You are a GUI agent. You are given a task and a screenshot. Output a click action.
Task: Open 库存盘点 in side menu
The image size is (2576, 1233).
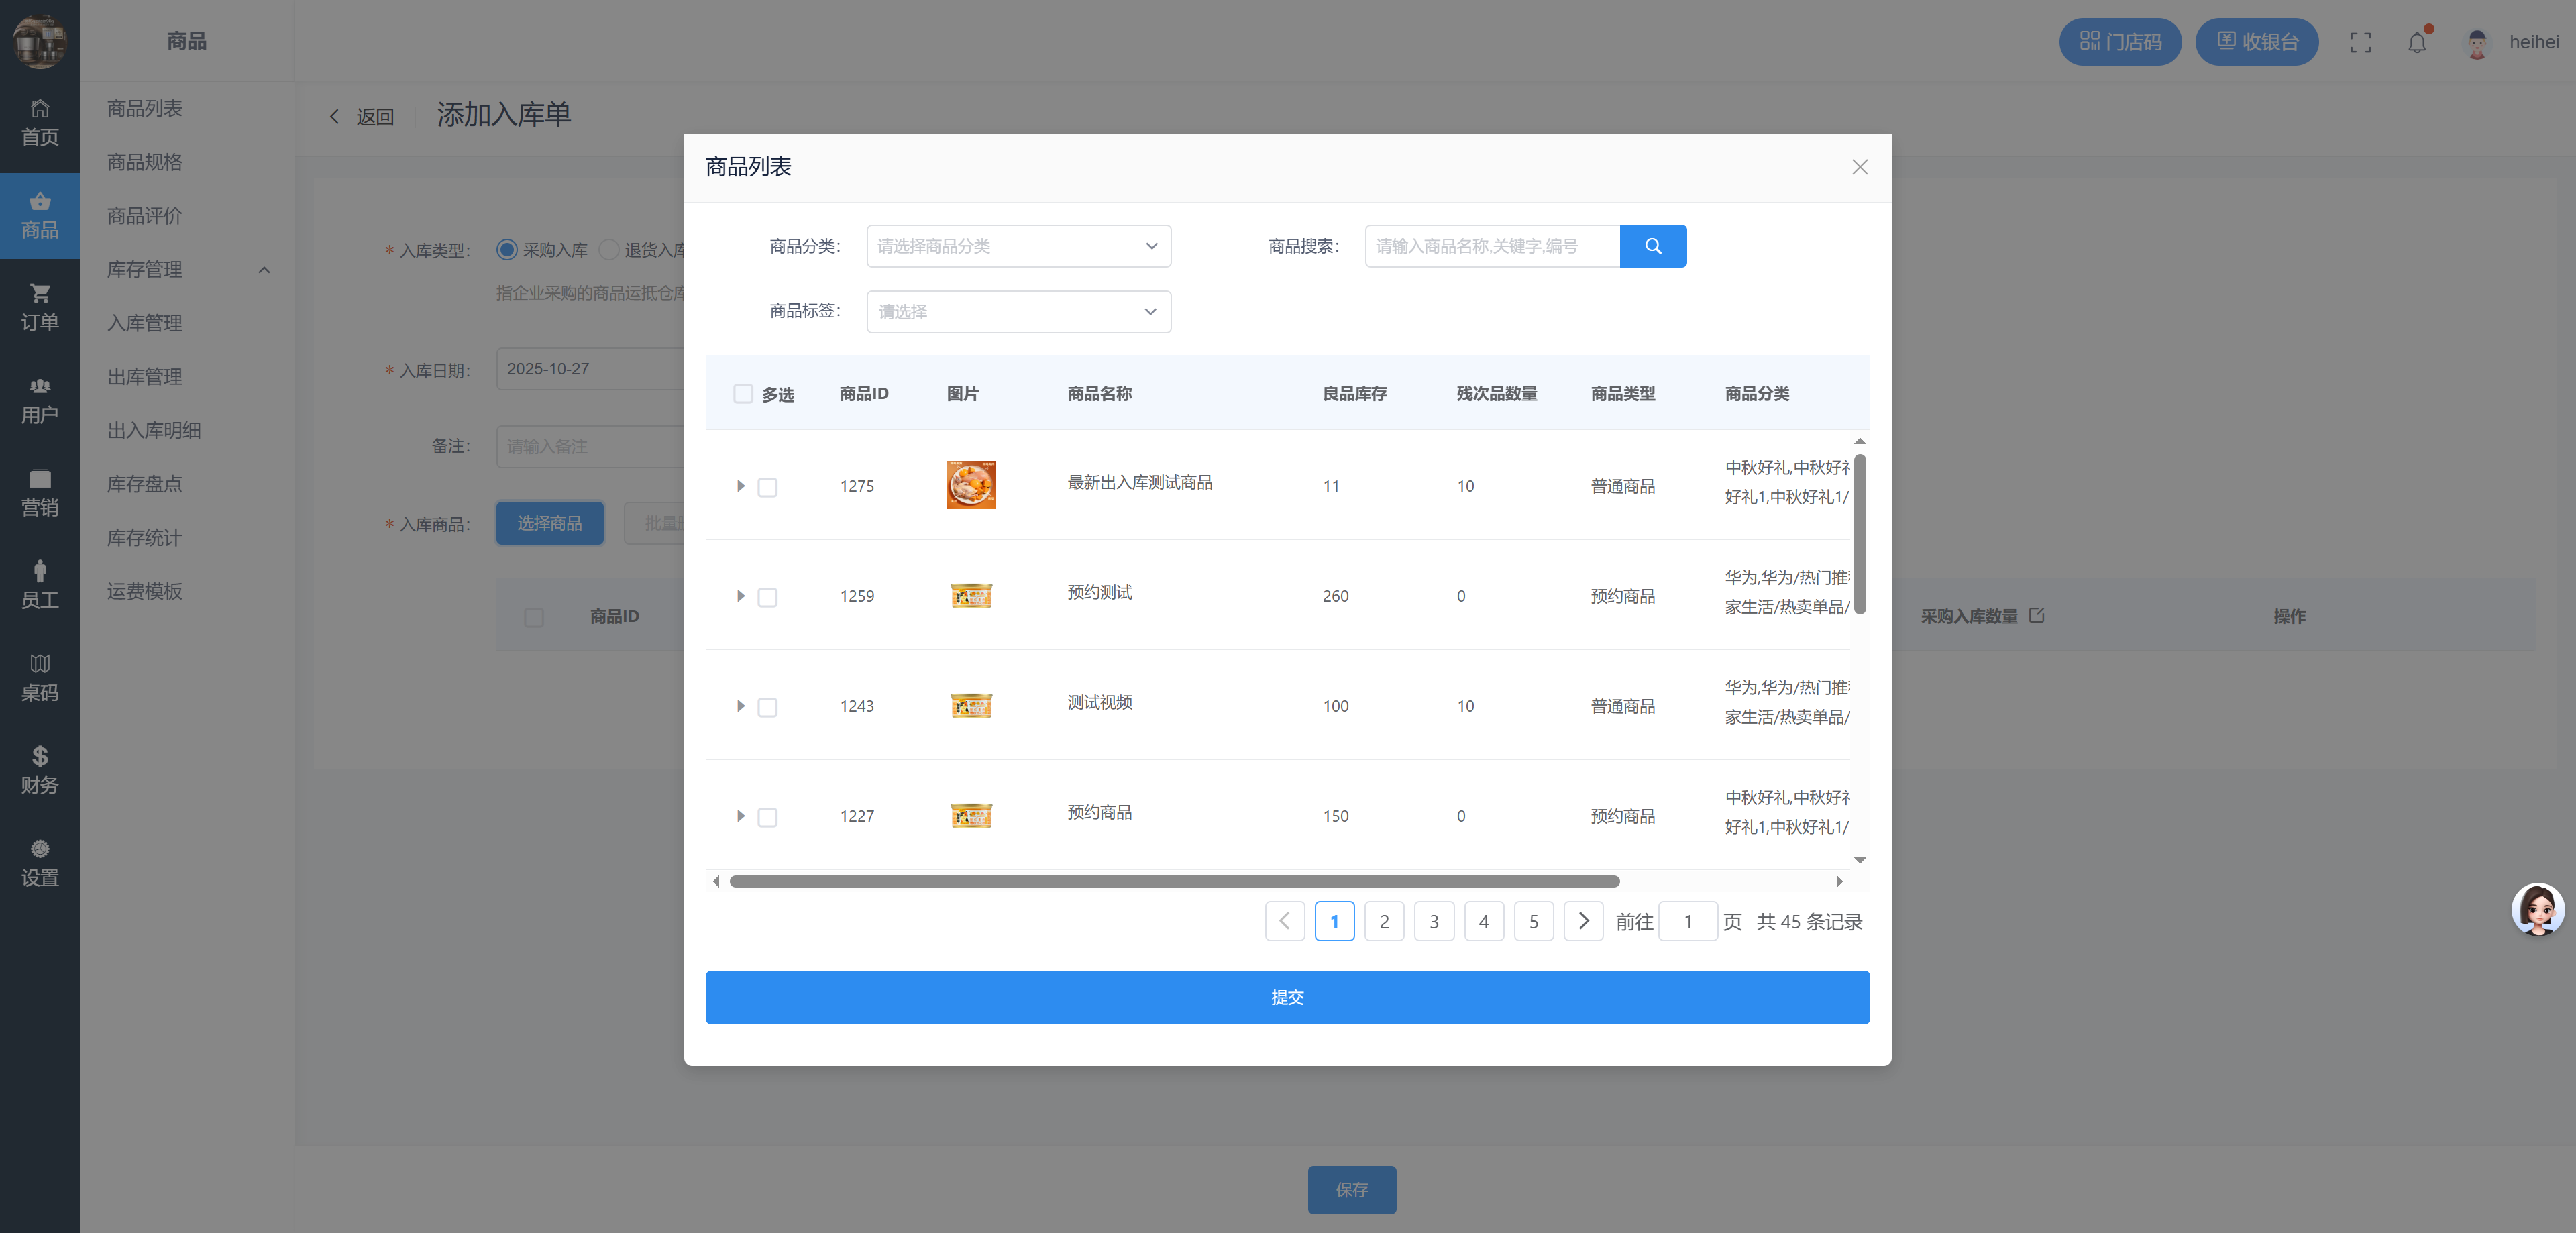(145, 484)
